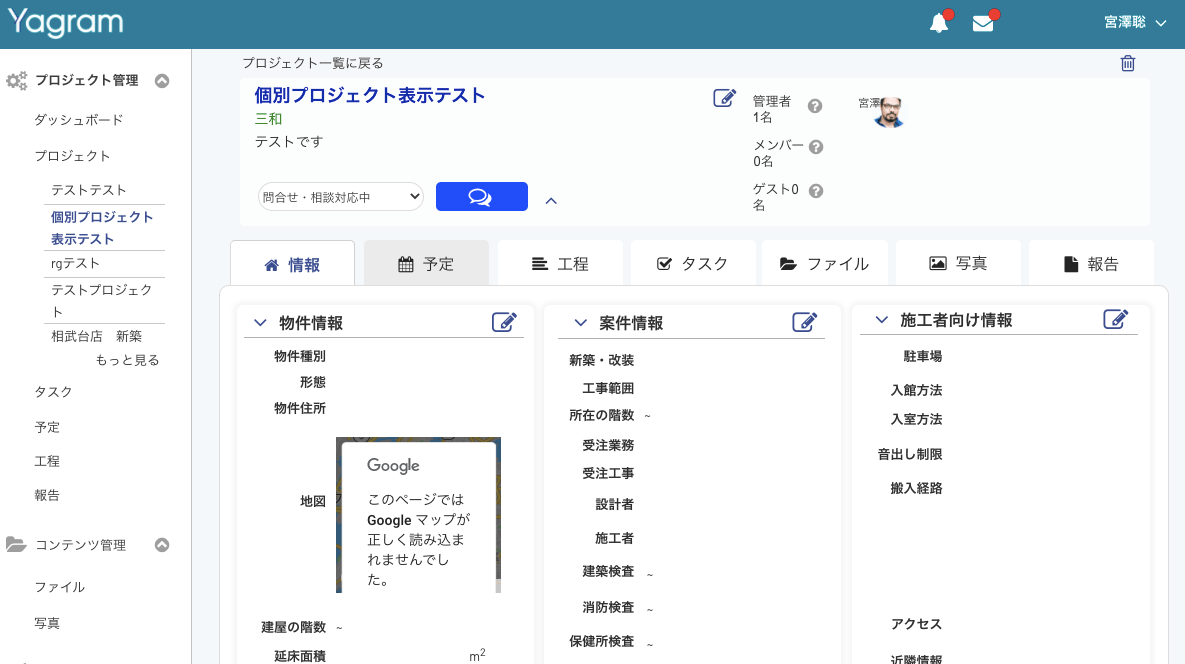Switch to the タスク tab

693,264
